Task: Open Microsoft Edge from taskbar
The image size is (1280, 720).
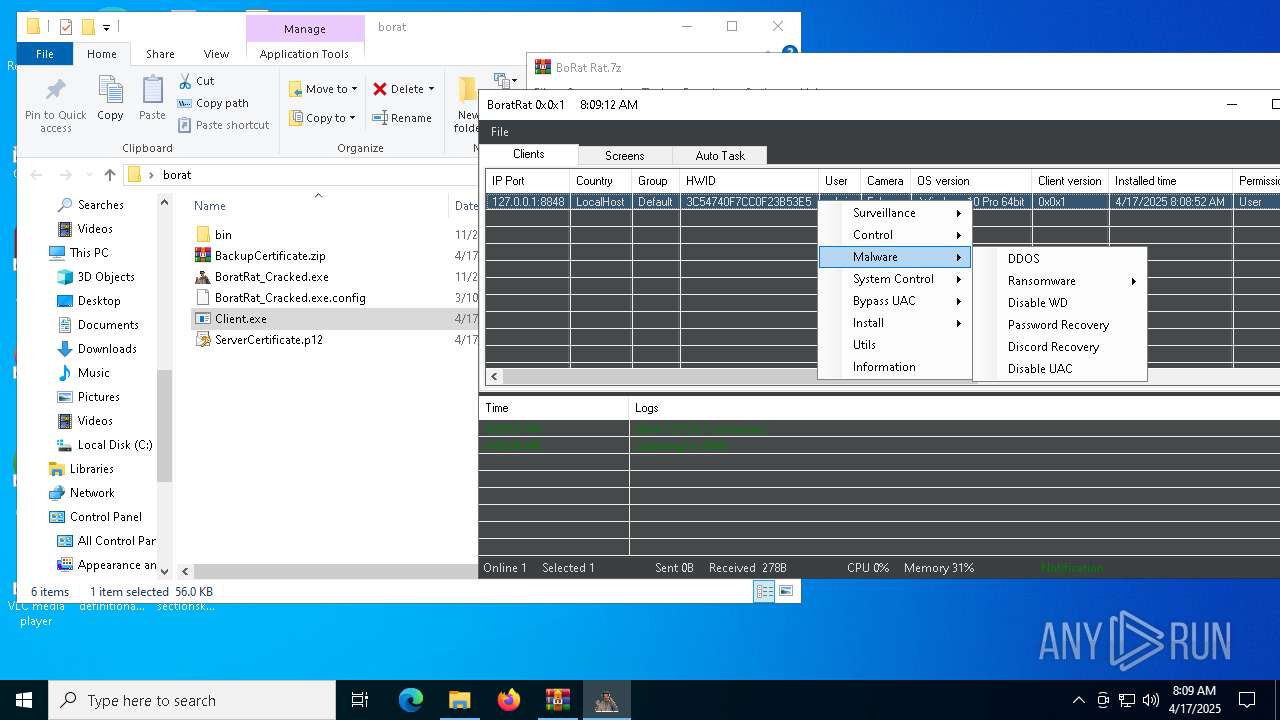Action: 411,700
